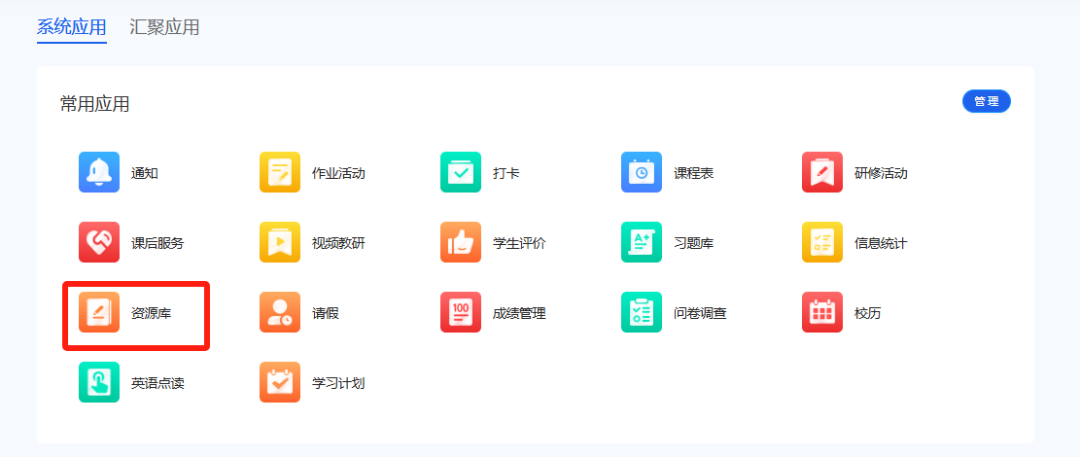Click the 成绩管理 text label
The image size is (1080, 457).
click(x=519, y=314)
